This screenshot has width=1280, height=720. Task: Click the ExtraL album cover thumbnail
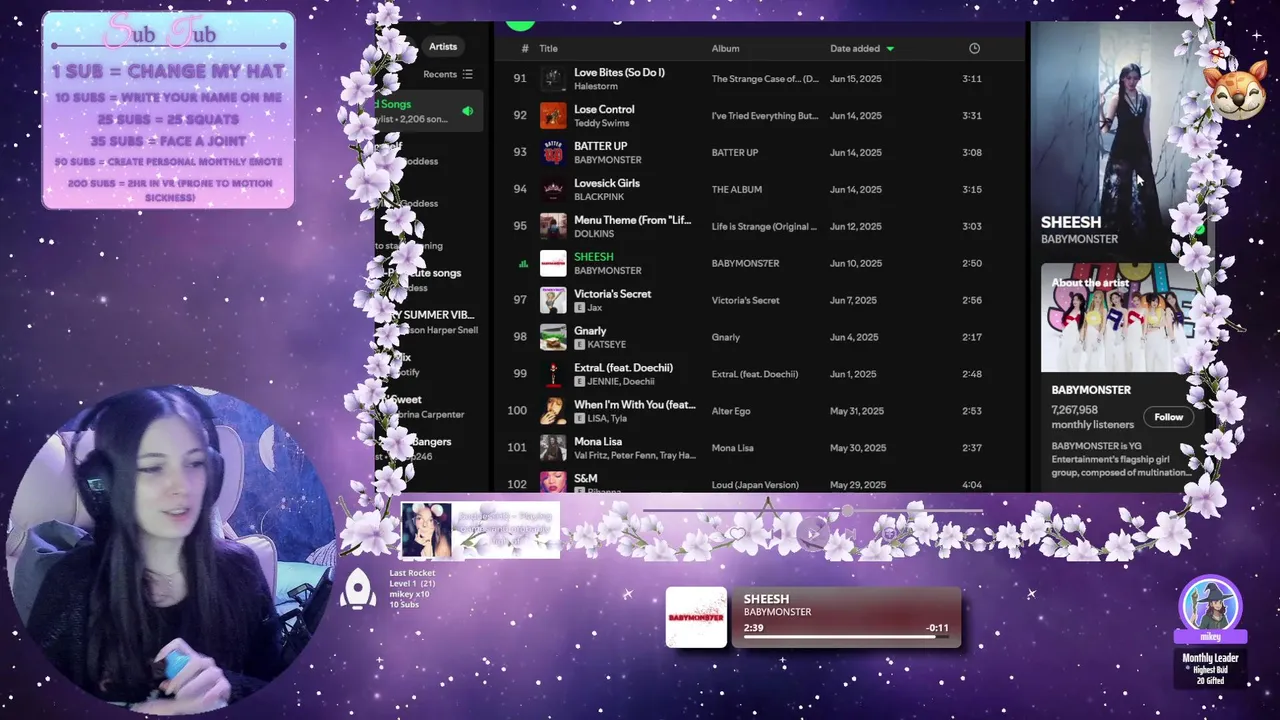coord(553,374)
